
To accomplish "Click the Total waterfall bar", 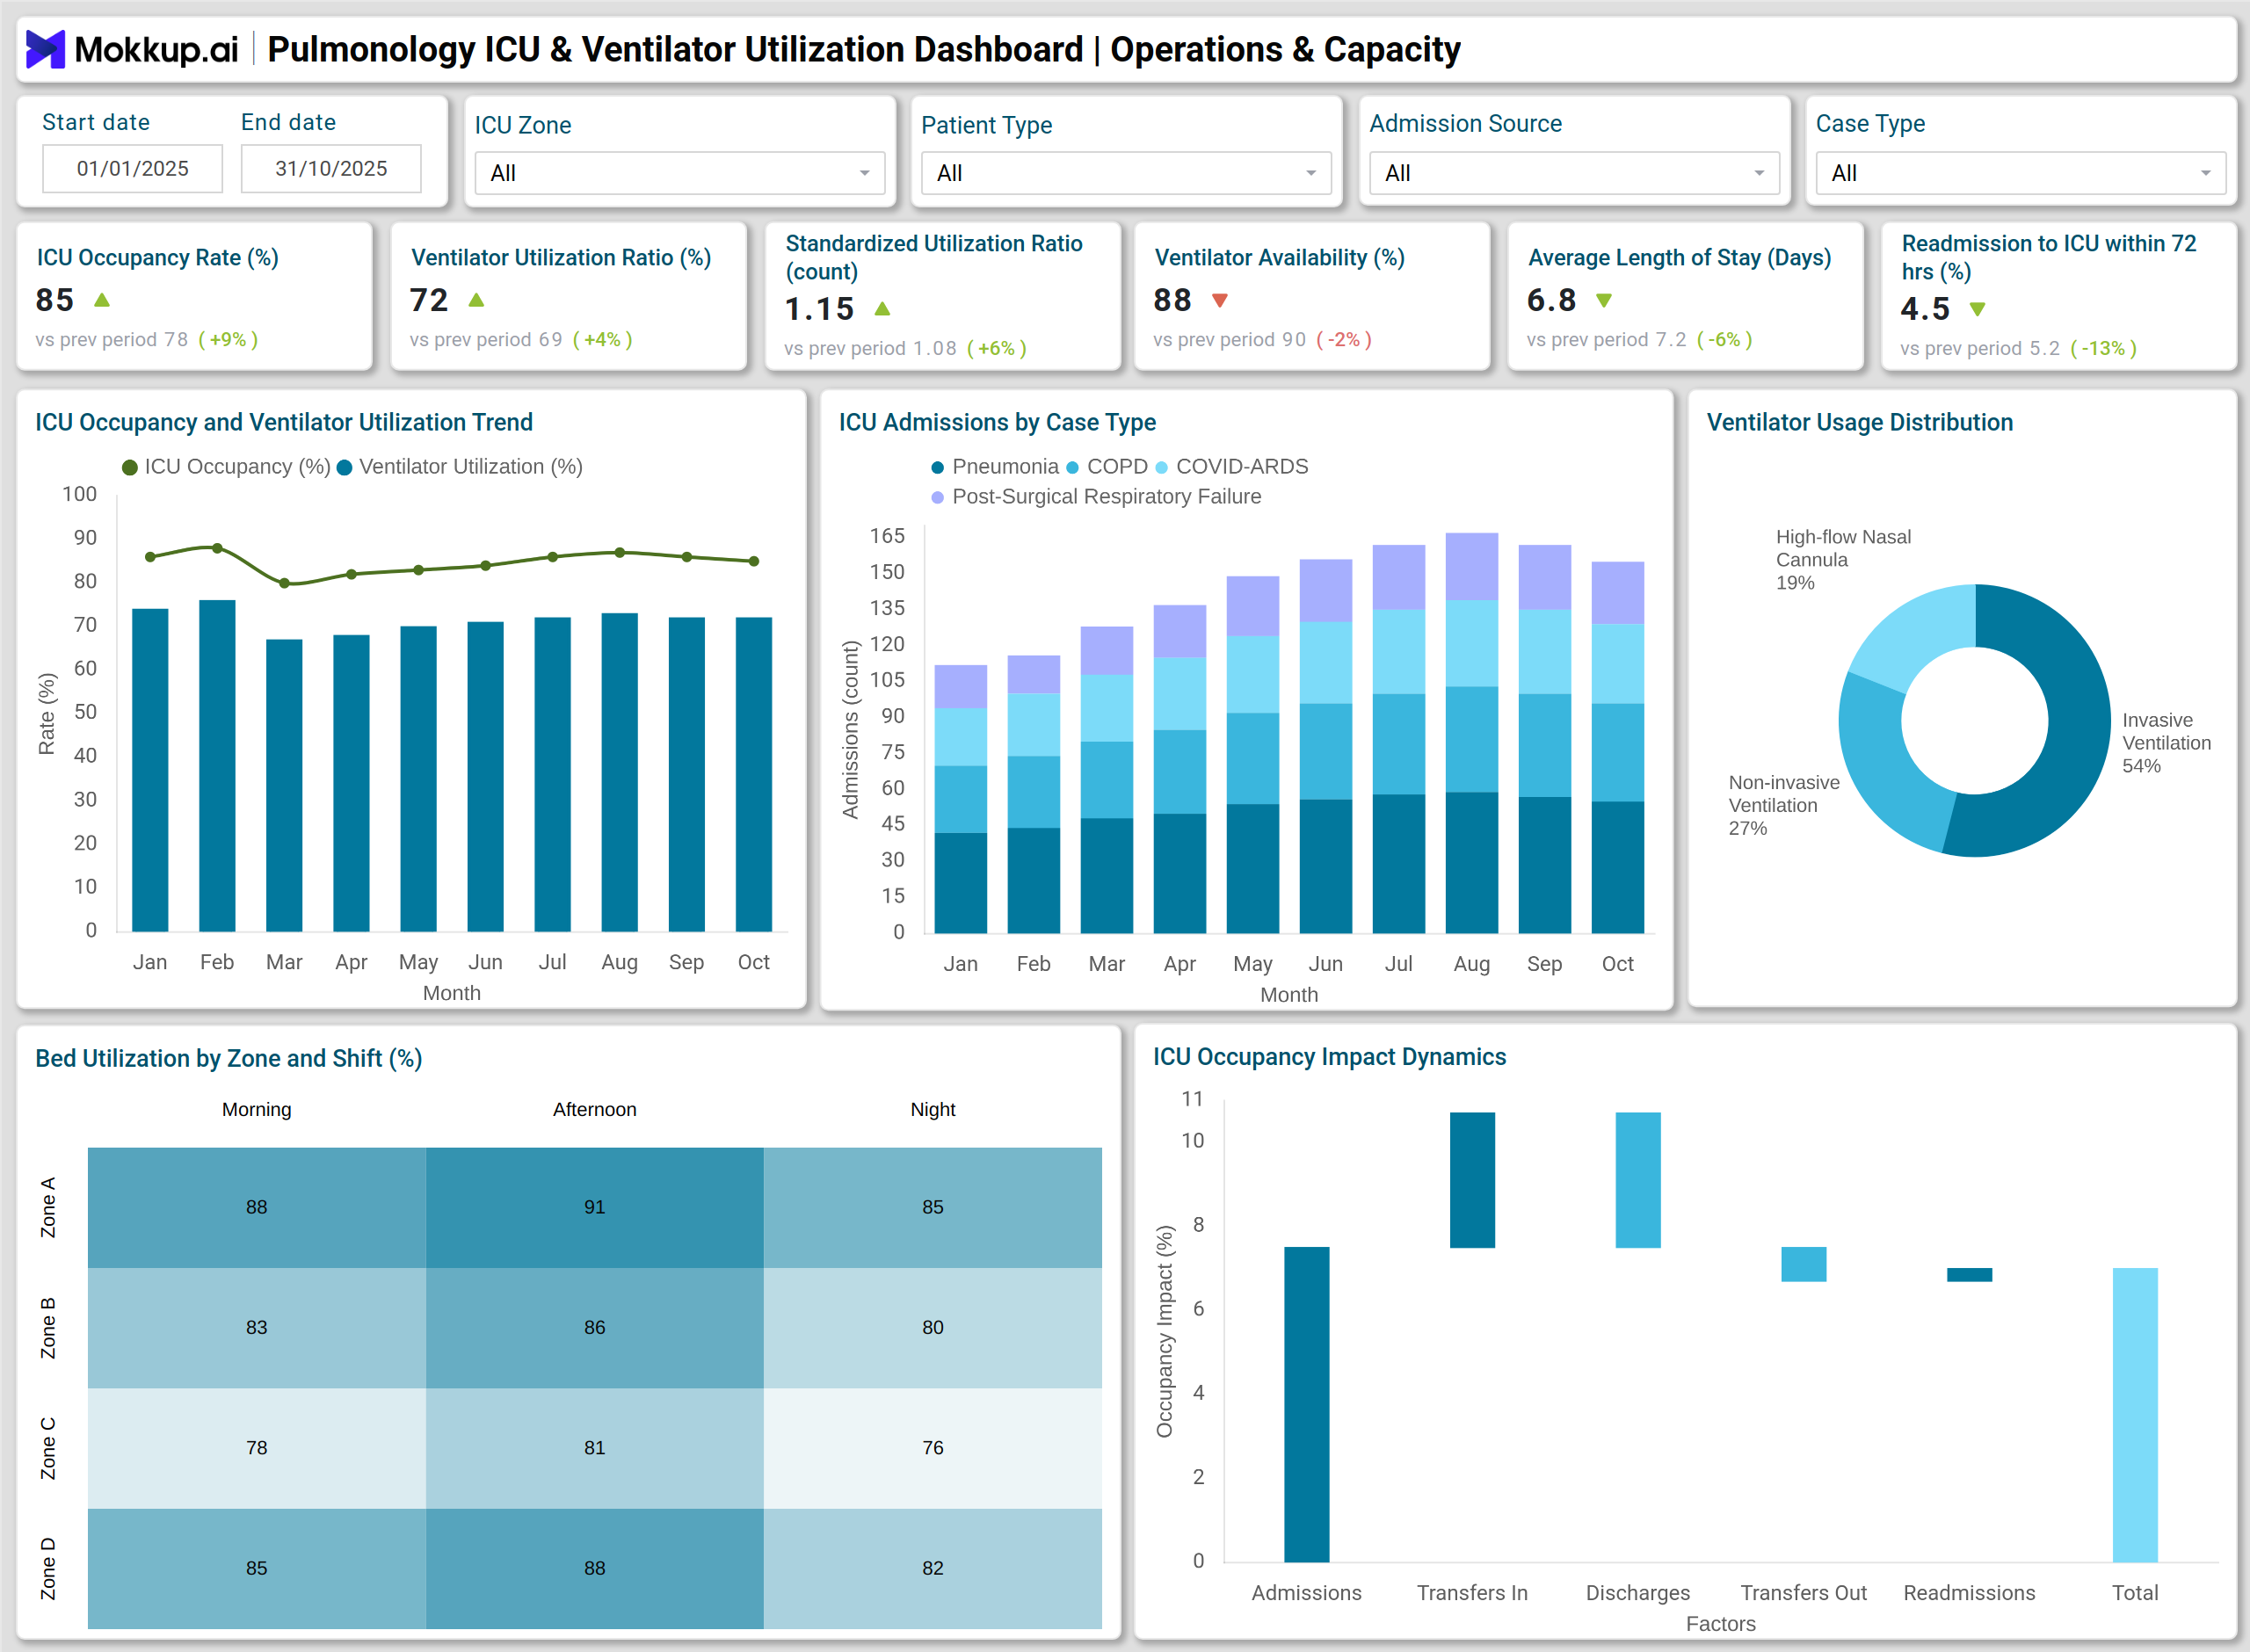I will click(x=2135, y=1415).
